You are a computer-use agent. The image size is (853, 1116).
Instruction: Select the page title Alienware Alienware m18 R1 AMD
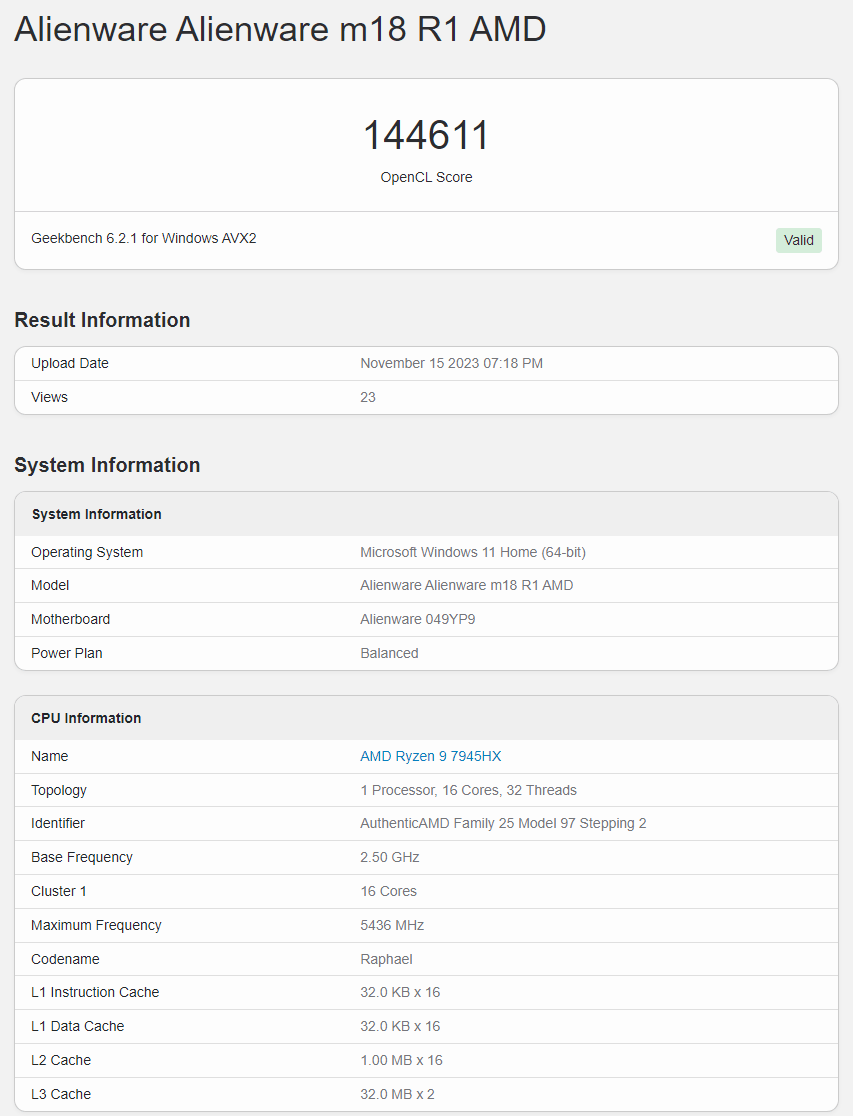(279, 29)
